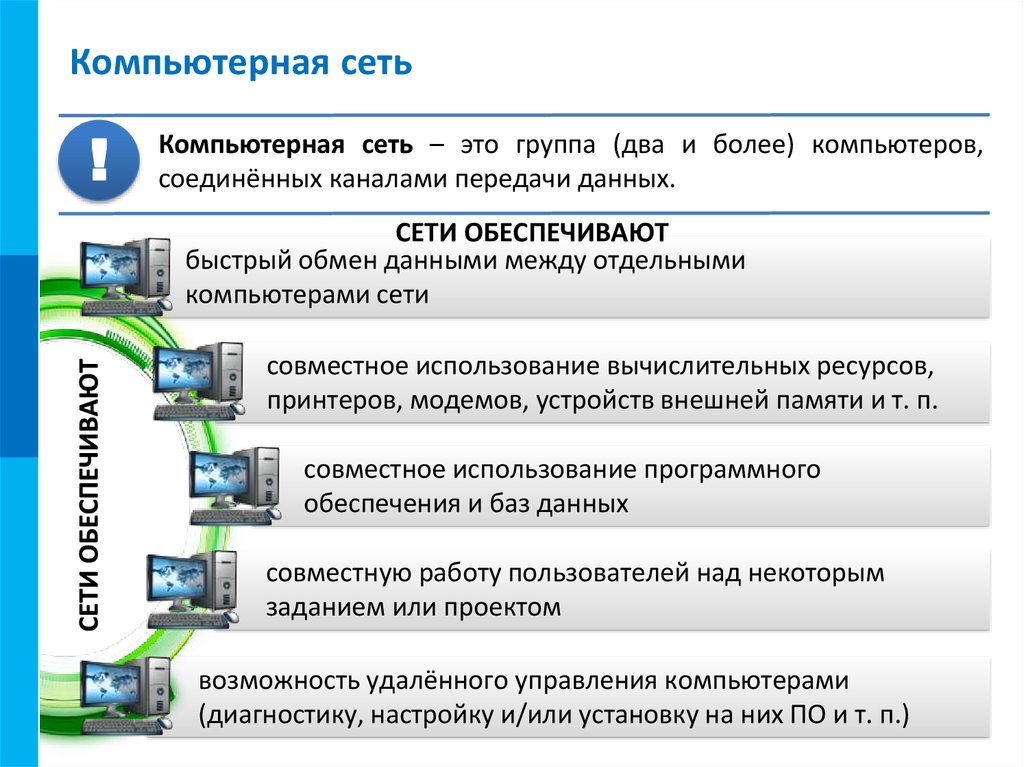
Task: Click 'совместную работу пользователей над некоторым'
Action: coord(575,573)
